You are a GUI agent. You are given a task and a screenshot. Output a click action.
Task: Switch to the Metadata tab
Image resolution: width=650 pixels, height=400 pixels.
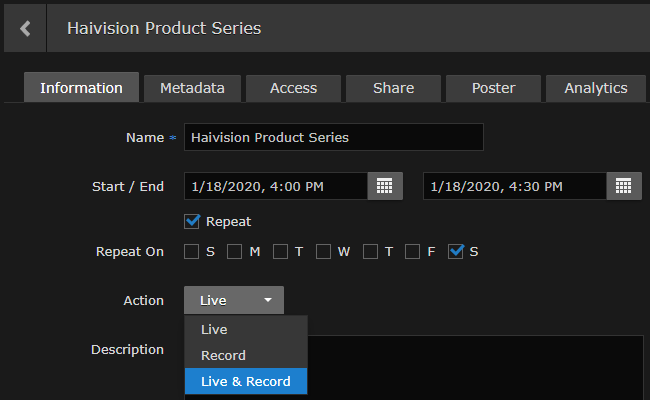tap(192, 88)
